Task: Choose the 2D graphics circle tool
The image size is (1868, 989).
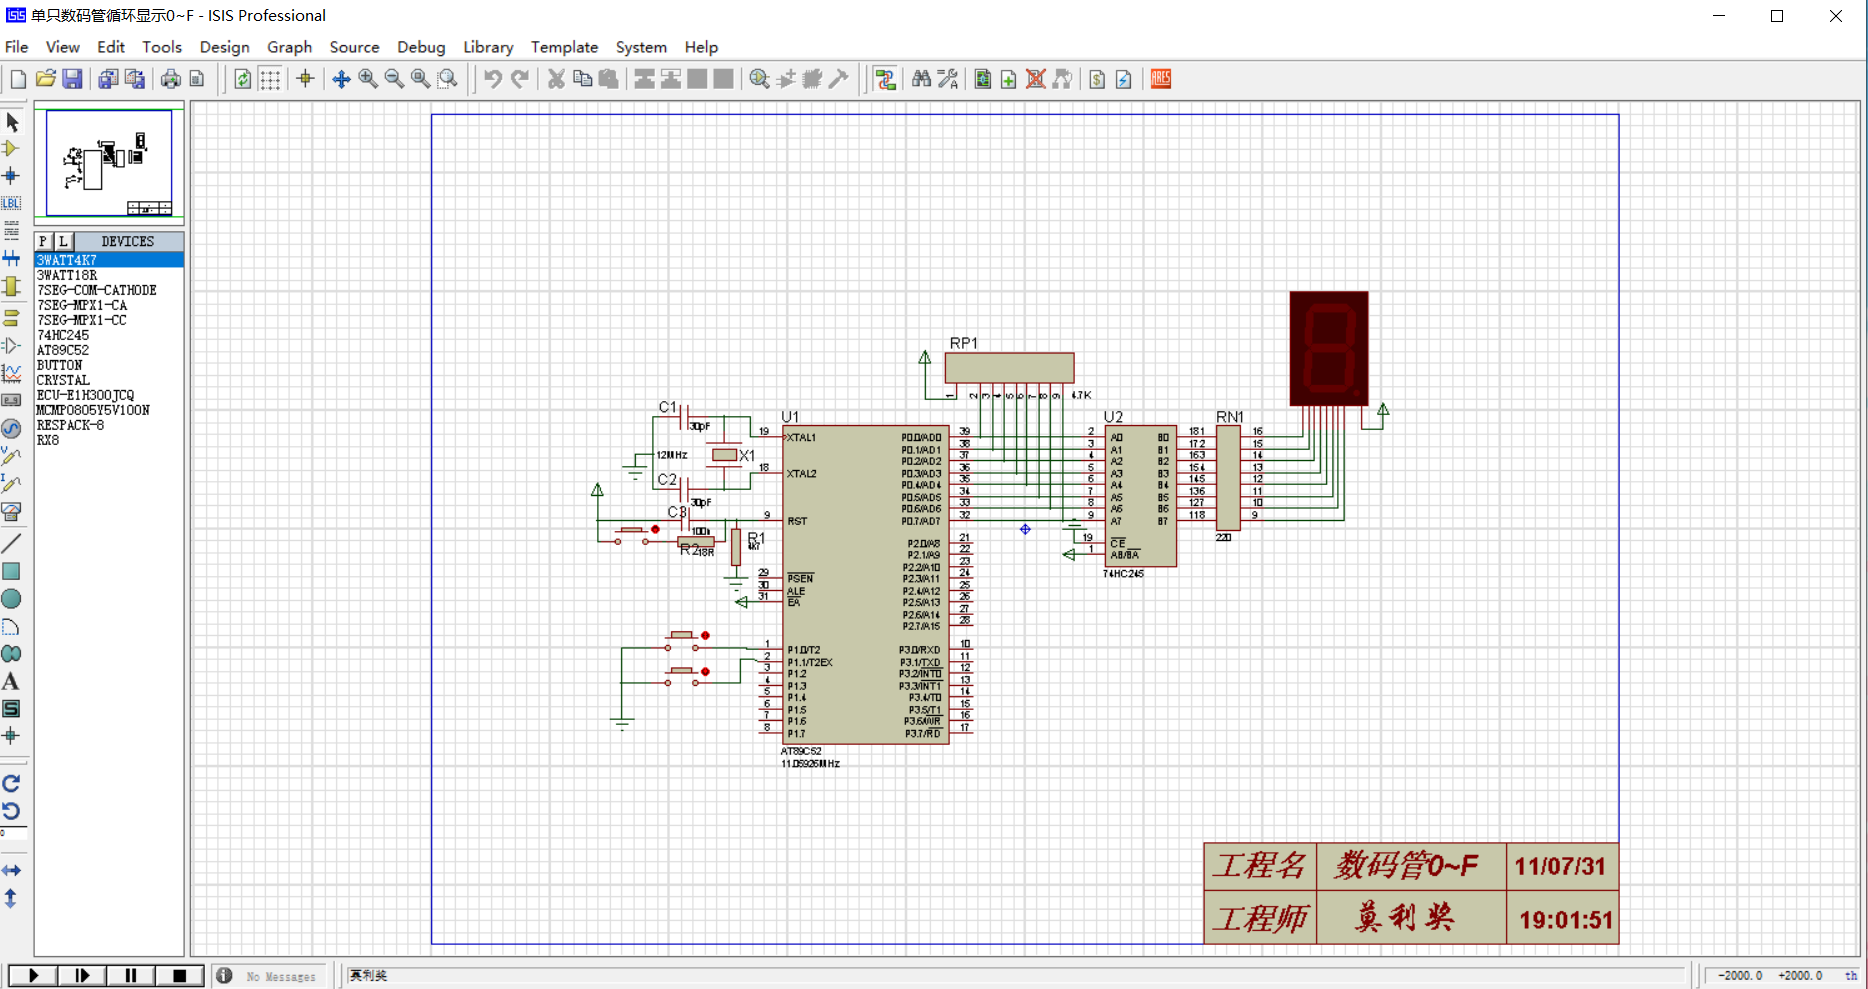Action: [x=11, y=599]
